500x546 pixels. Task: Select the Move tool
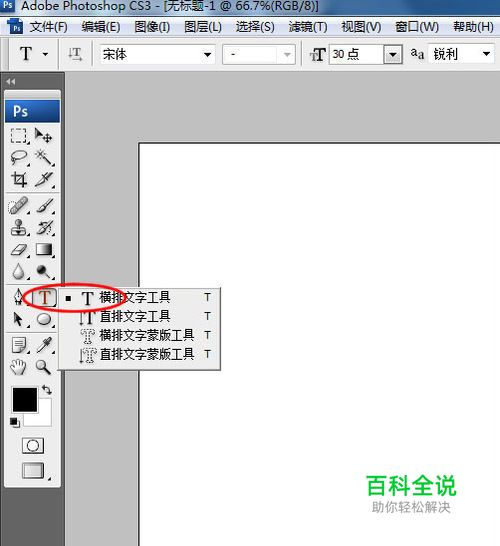point(44,136)
